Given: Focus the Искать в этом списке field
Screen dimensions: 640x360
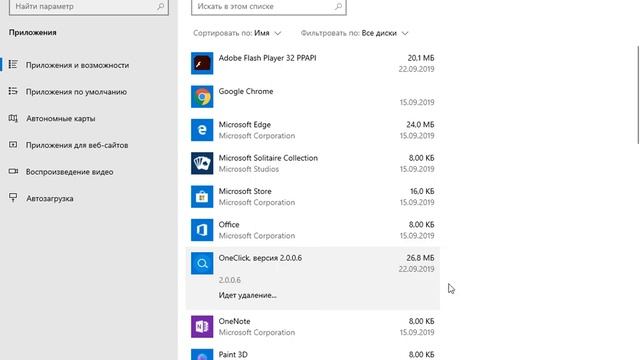Looking at the screenshot, I should [269, 7].
